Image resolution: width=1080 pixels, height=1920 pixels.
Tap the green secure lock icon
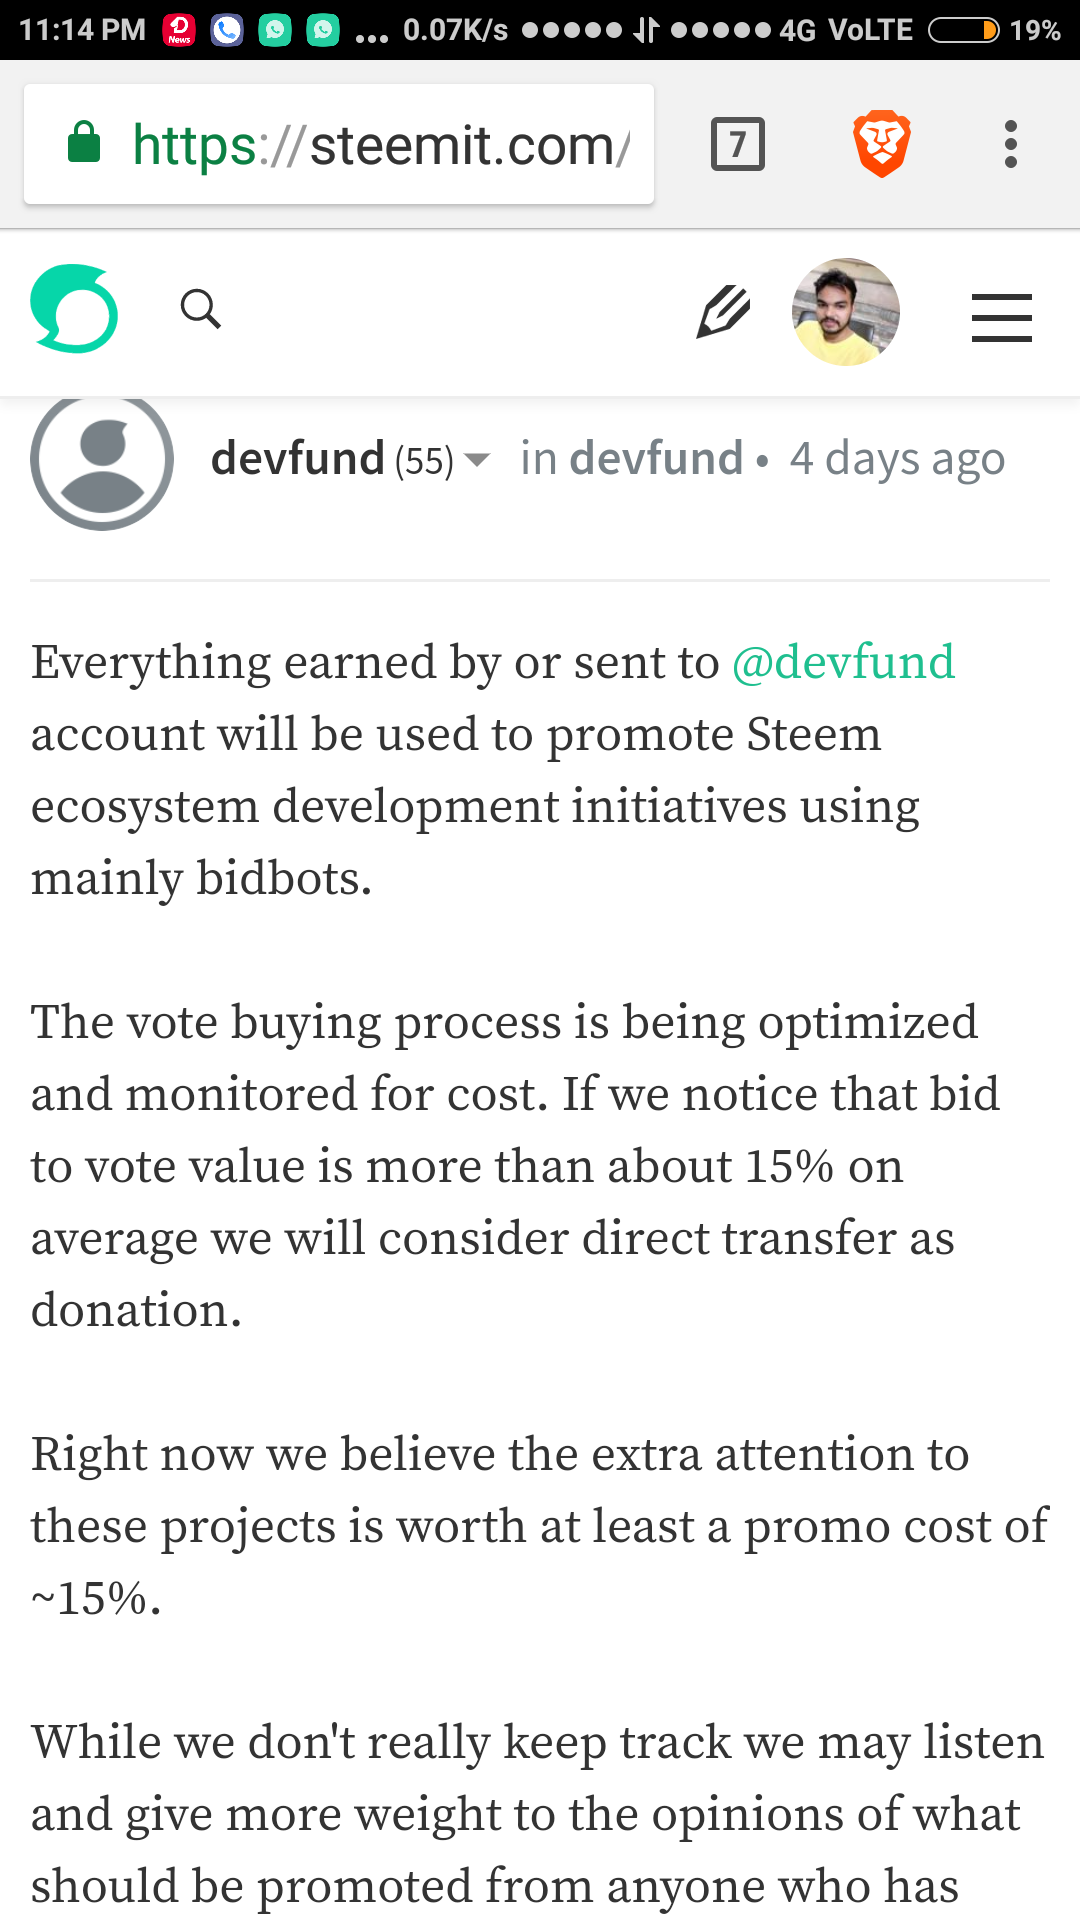(84, 143)
